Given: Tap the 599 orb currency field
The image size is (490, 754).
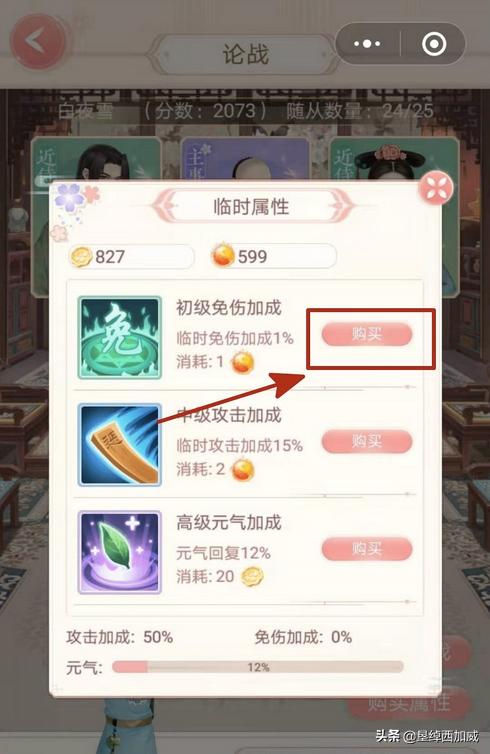Looking at the screenshot, I should coord(274,256).
